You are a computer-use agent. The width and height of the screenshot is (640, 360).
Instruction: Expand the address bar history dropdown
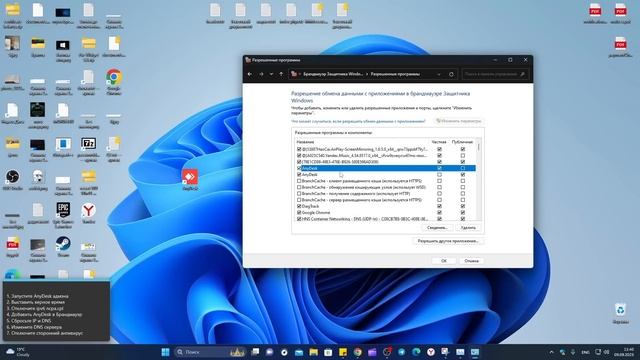[x=439, y=74]
